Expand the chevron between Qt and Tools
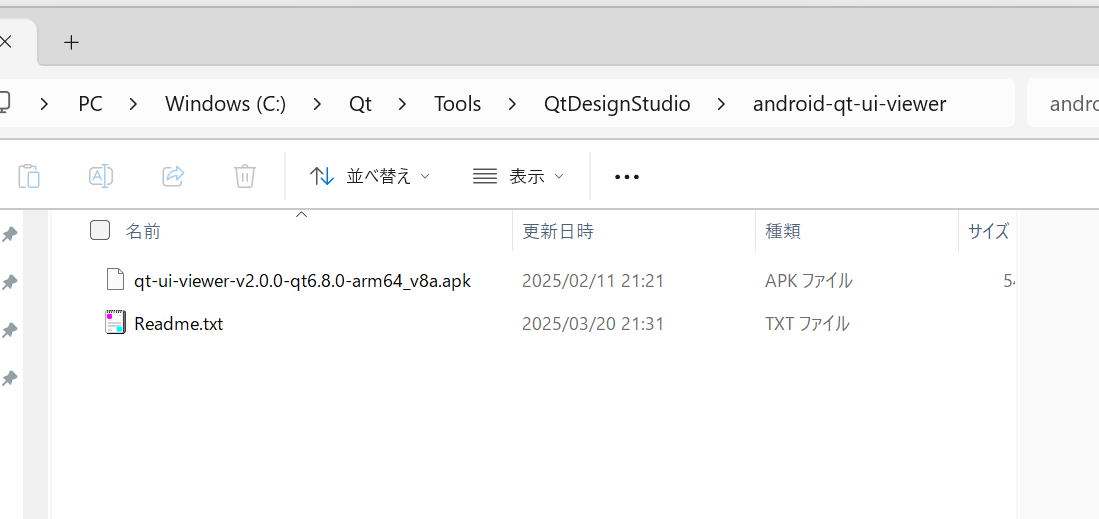The width and height of the screenshot is (1099, 519). pos(402,104)
